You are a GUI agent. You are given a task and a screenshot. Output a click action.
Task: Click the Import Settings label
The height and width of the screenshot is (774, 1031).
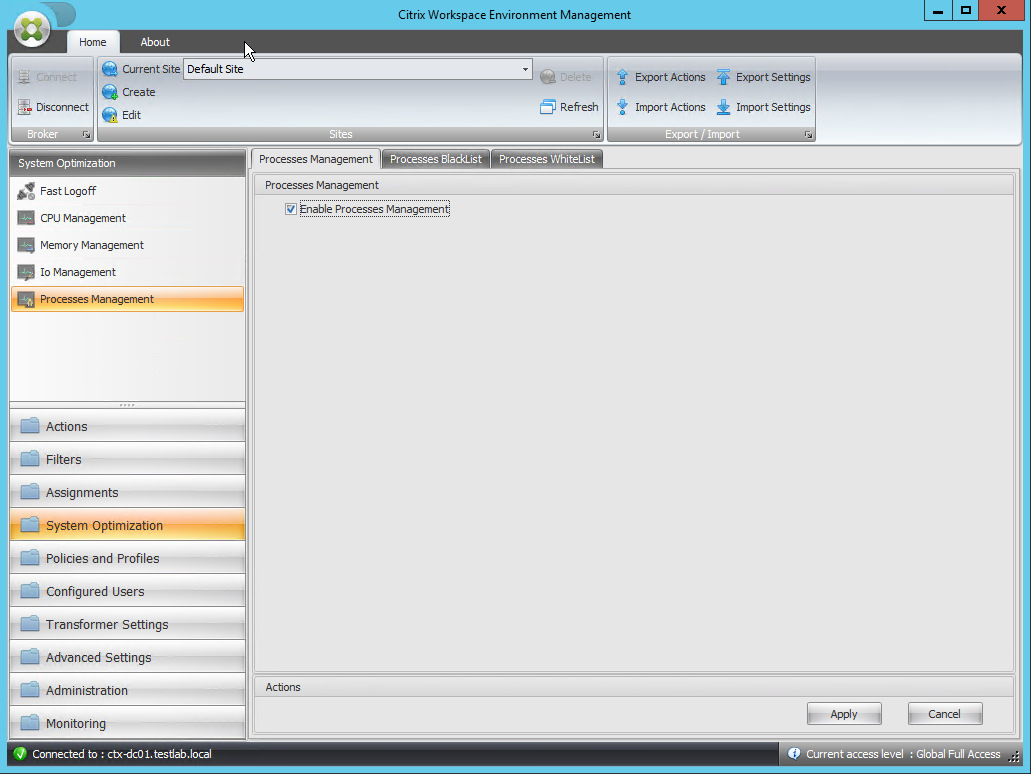pos(773,107)
